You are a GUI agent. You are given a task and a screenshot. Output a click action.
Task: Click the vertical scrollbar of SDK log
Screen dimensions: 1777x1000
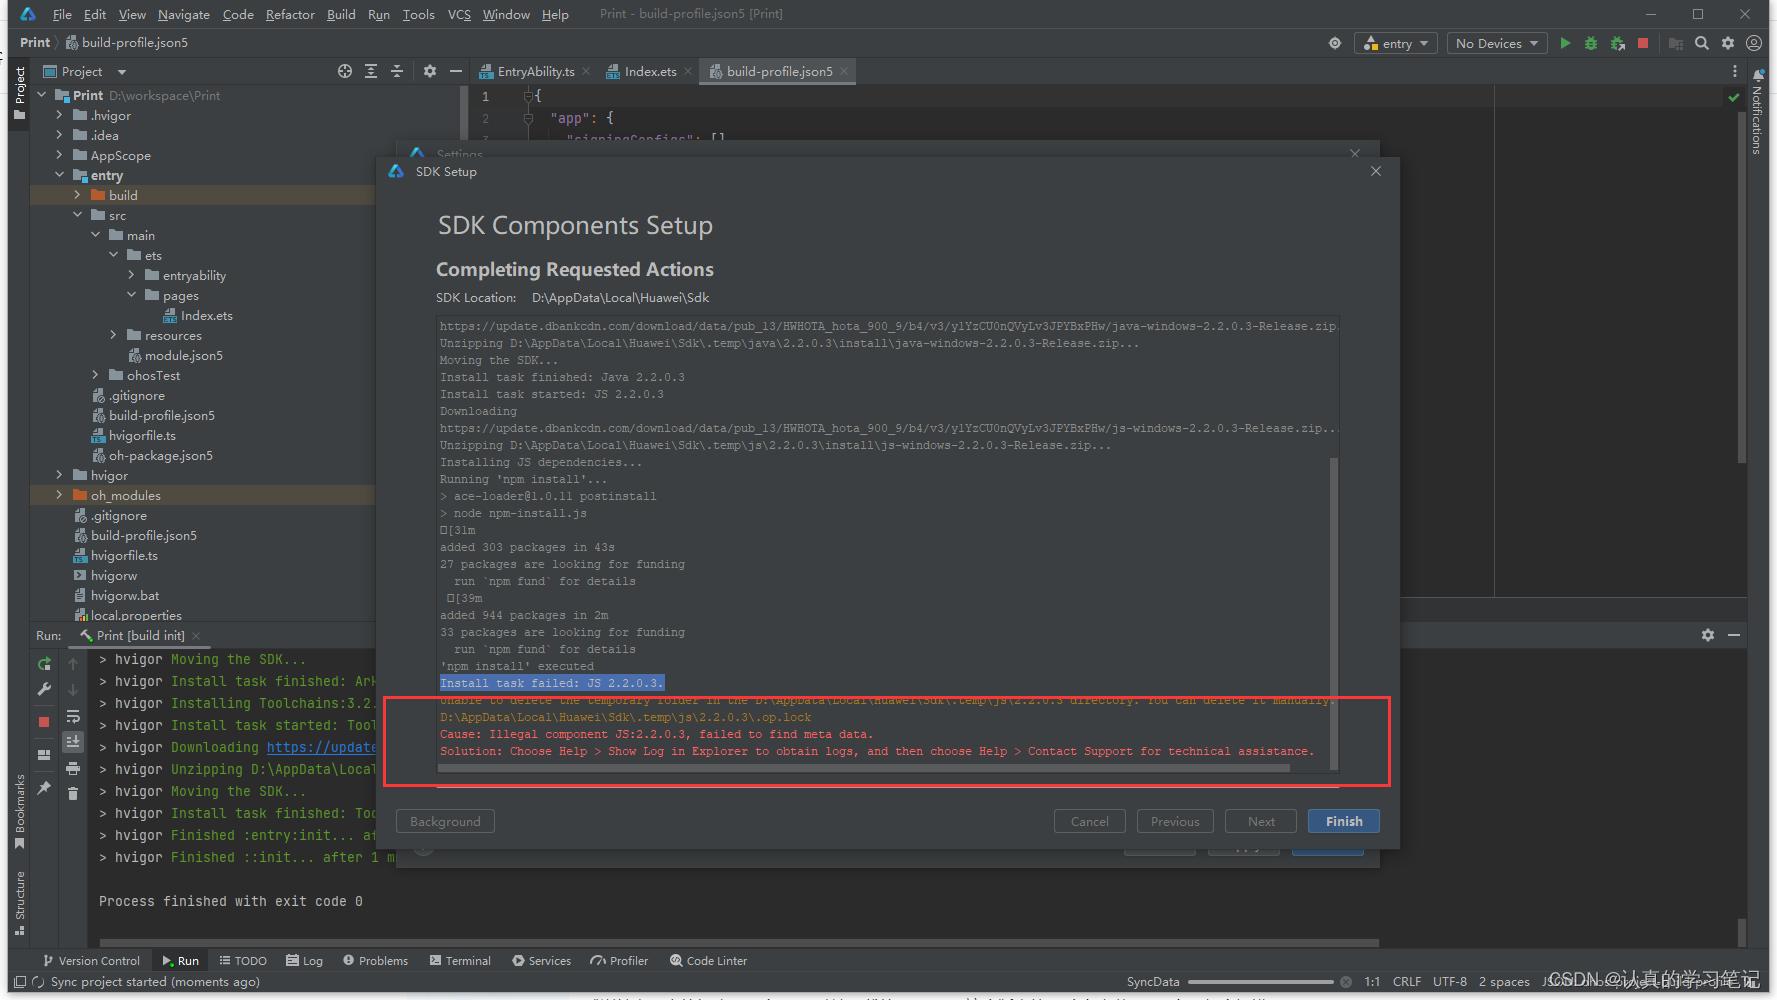pos(1334,612)
